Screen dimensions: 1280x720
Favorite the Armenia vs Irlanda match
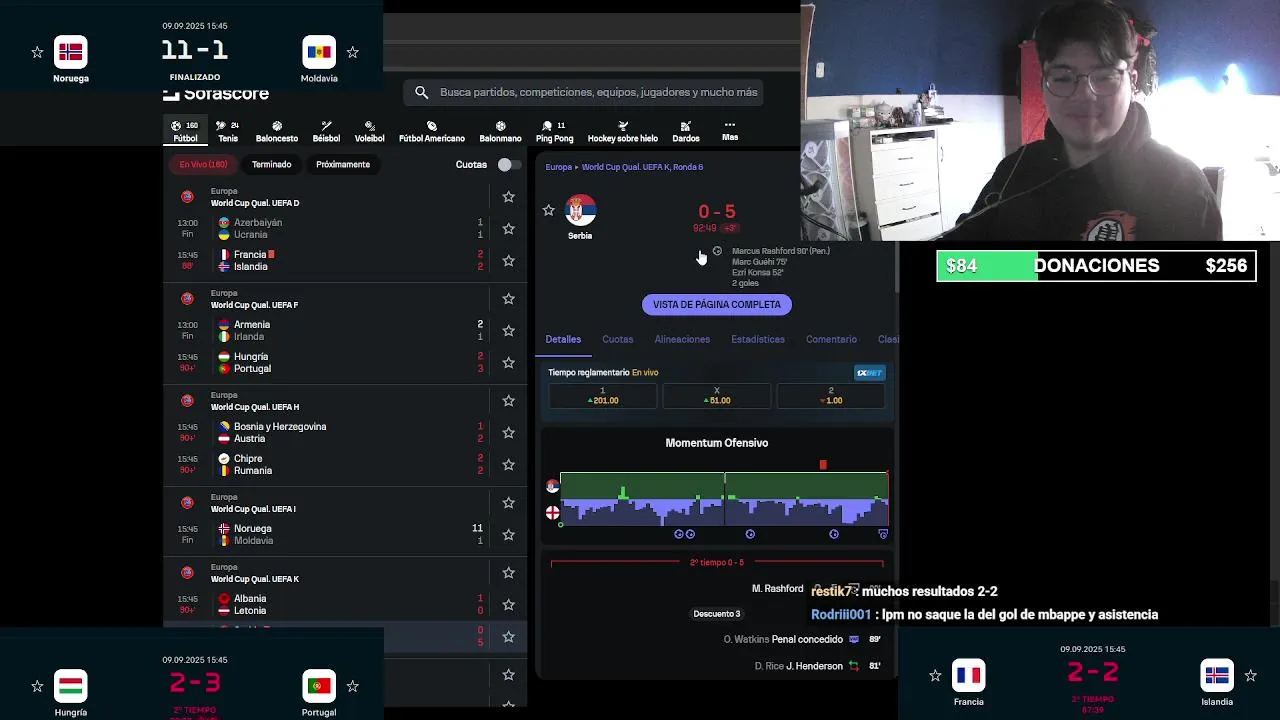[x=508, y=331]
